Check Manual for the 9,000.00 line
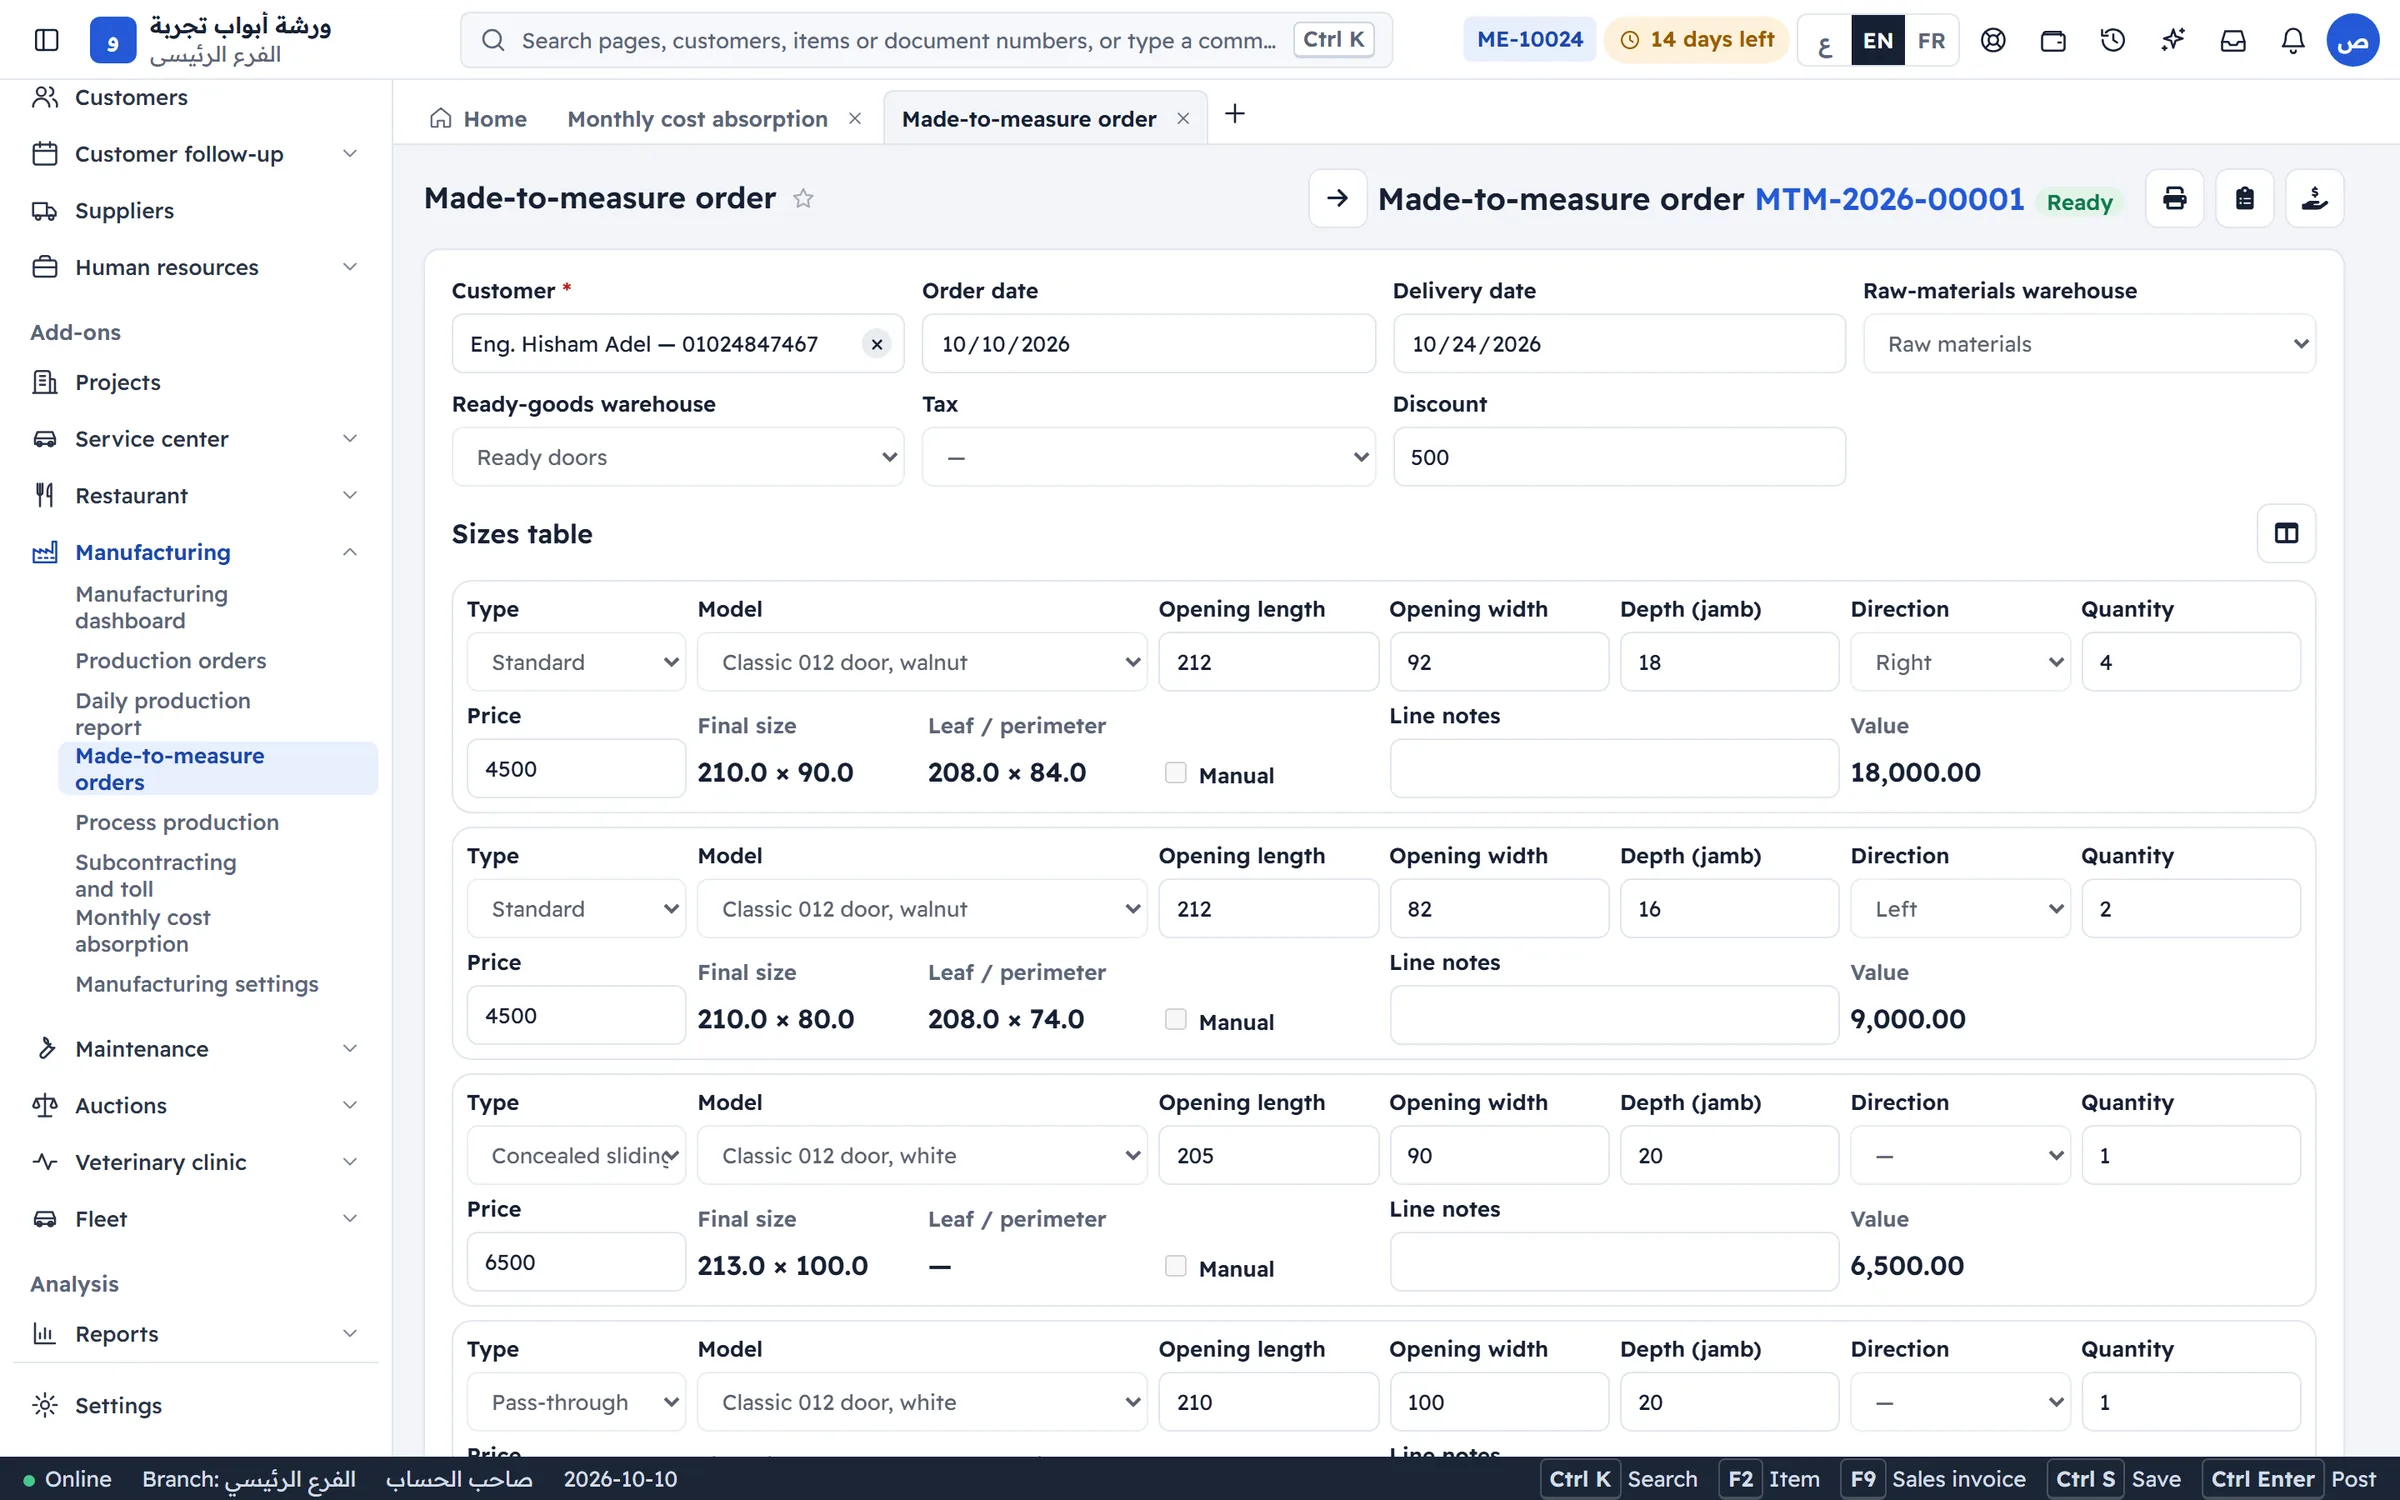 coord(1176,1019)
